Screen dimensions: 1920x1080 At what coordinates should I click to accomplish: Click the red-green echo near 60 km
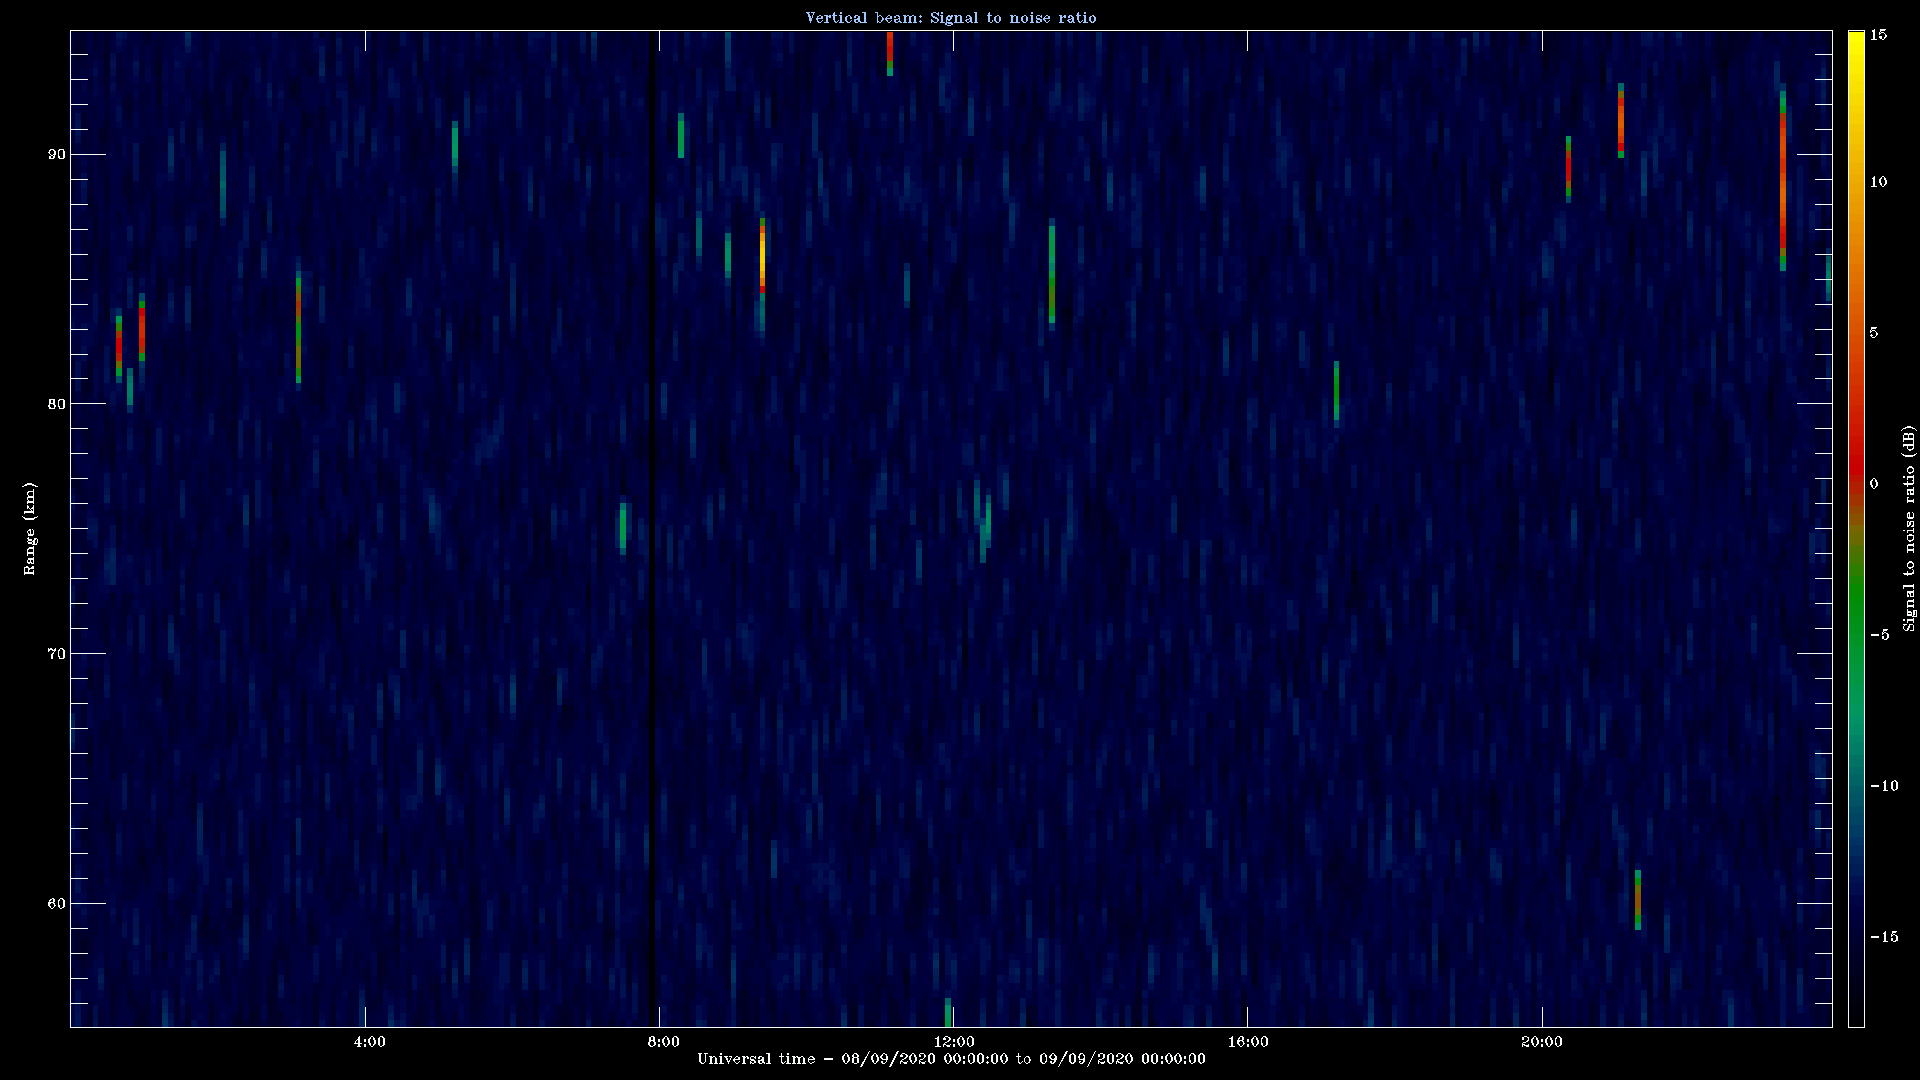pyautogui.click(x=1638, y=900)
